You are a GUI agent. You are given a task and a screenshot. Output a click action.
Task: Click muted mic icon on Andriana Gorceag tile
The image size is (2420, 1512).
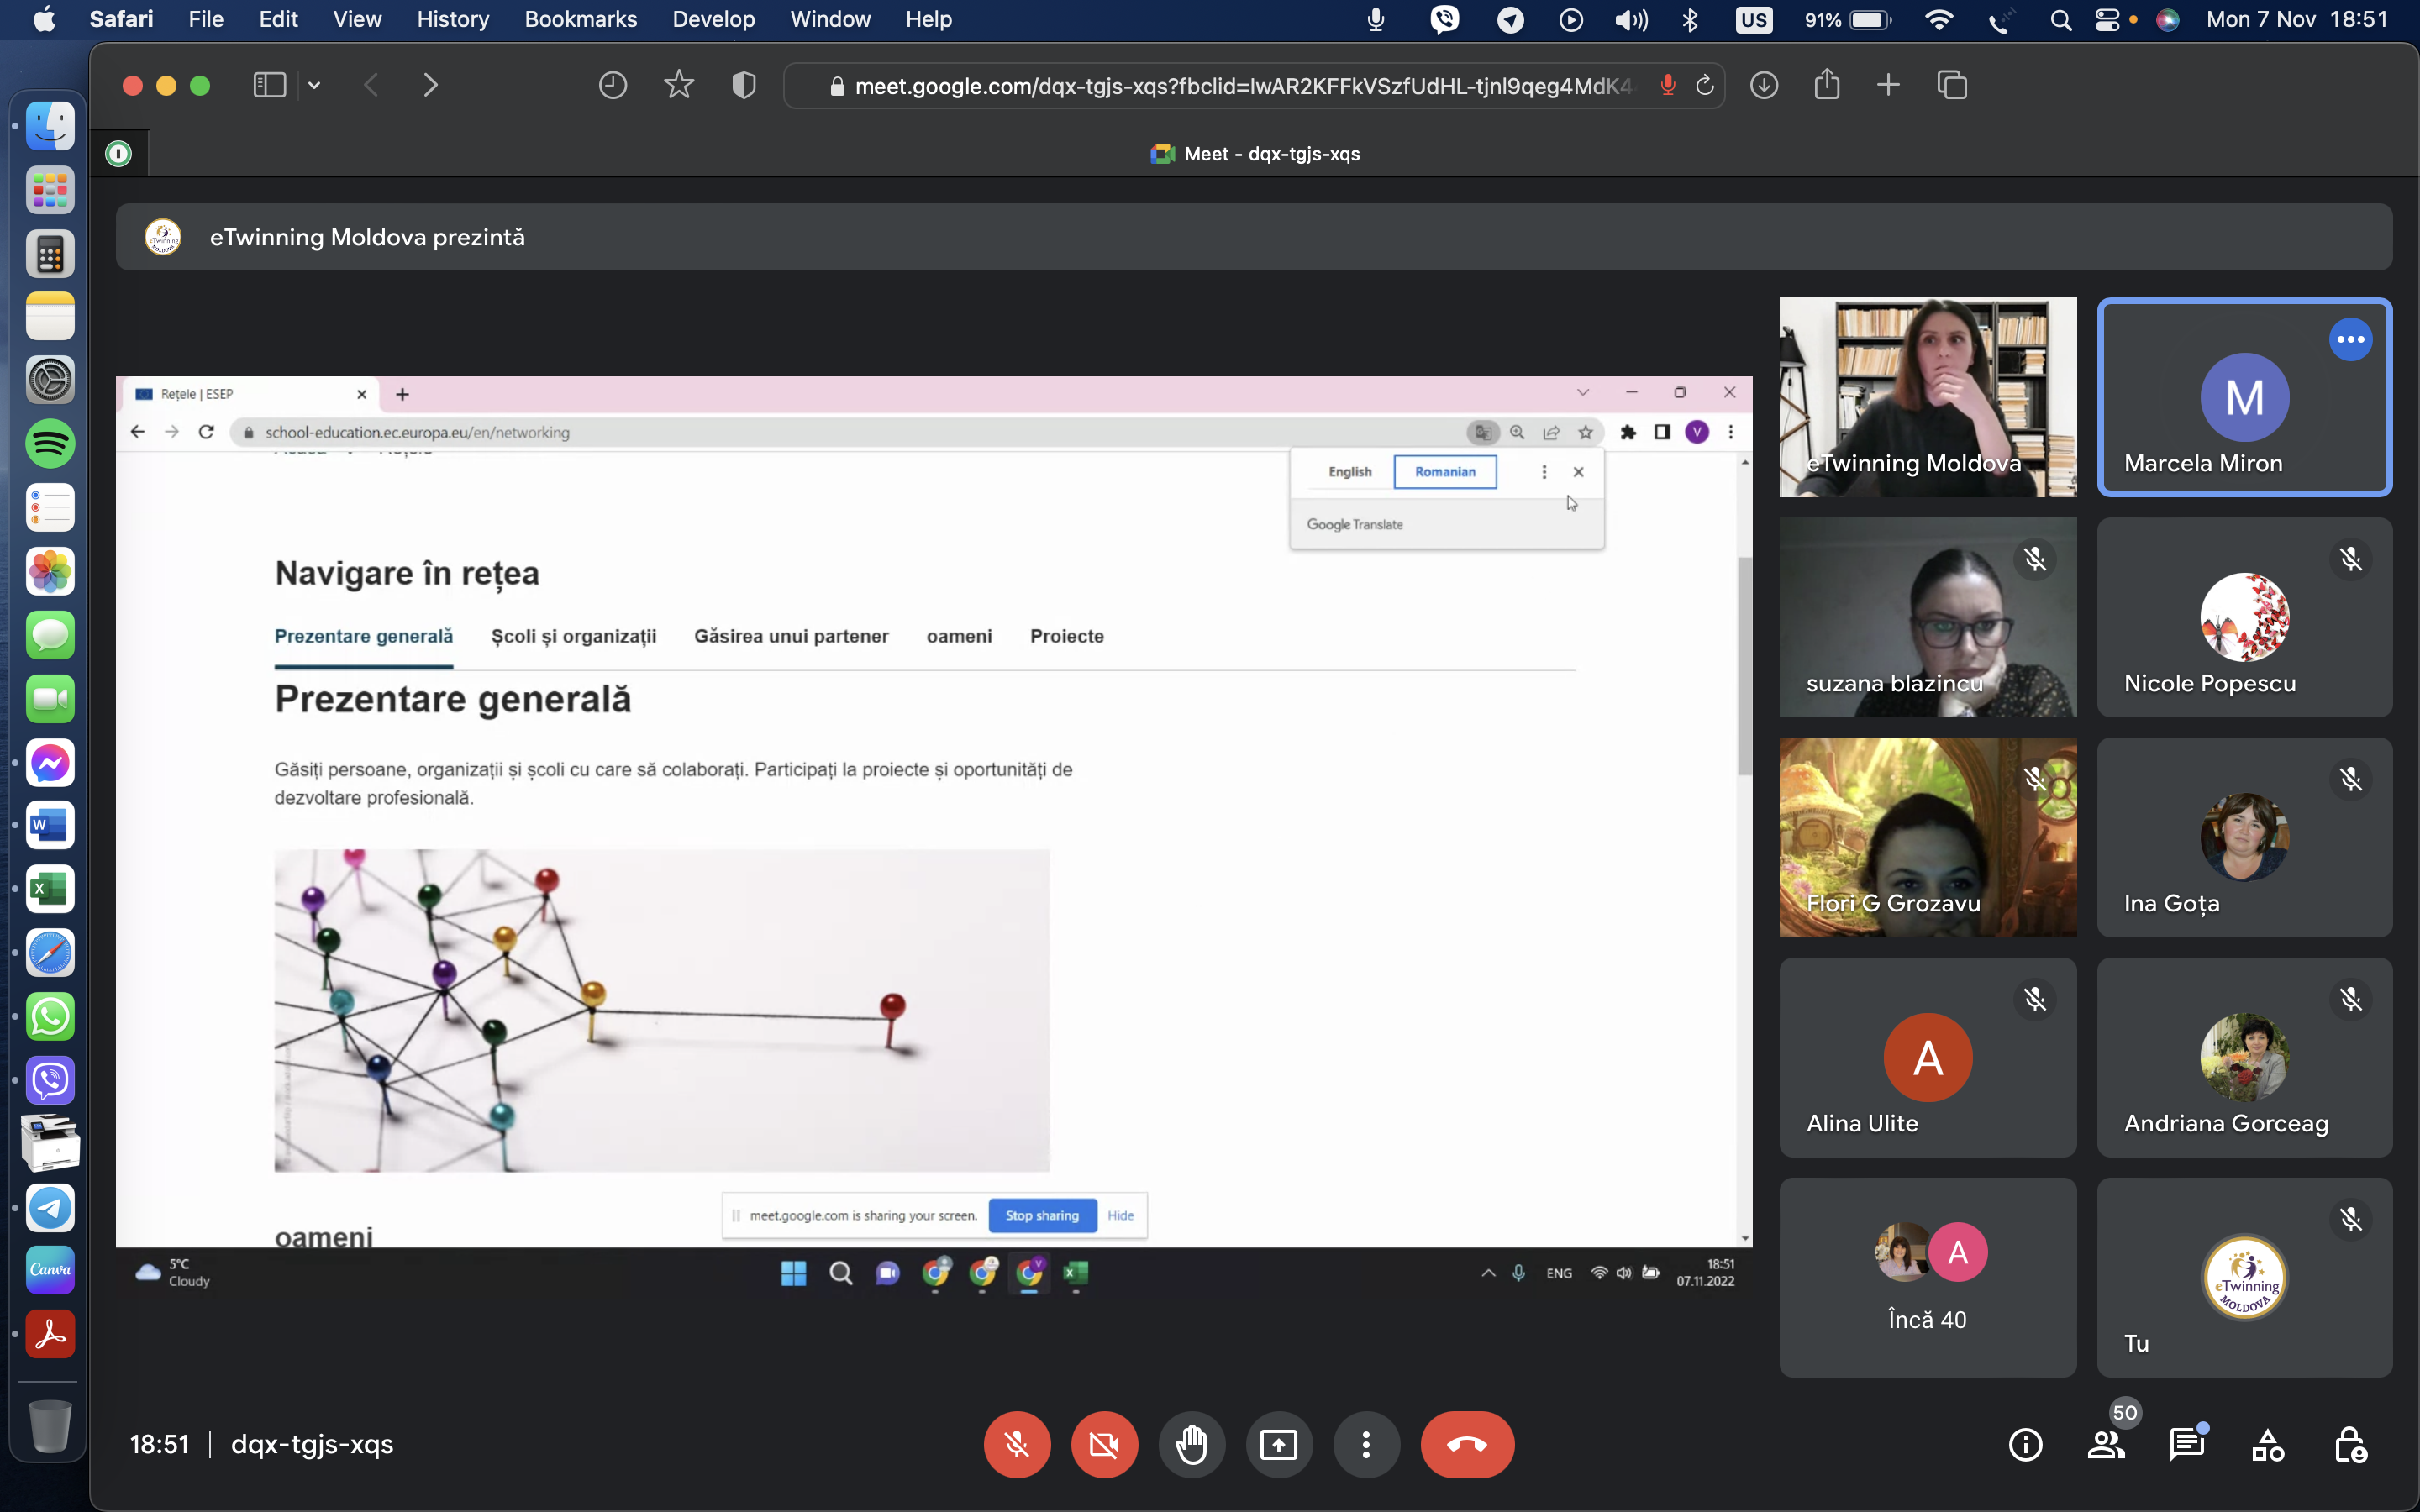click(2351, 999)
